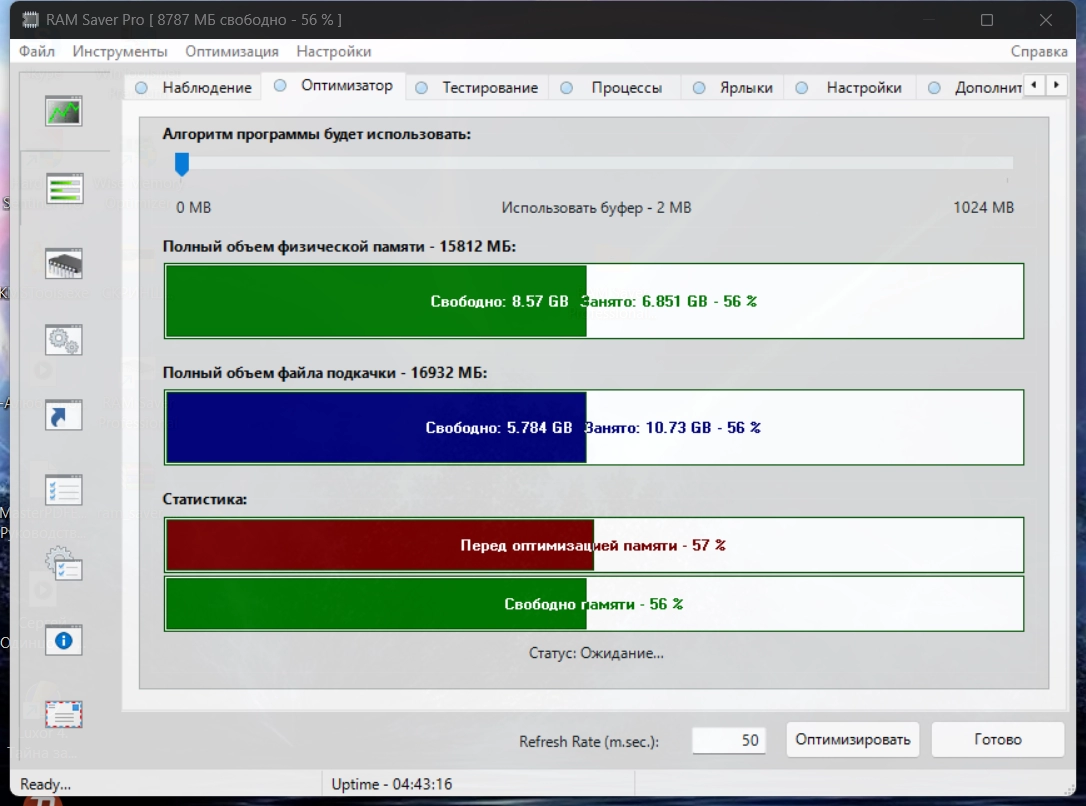Open the gears processes sidebar icon

(64, 340)
